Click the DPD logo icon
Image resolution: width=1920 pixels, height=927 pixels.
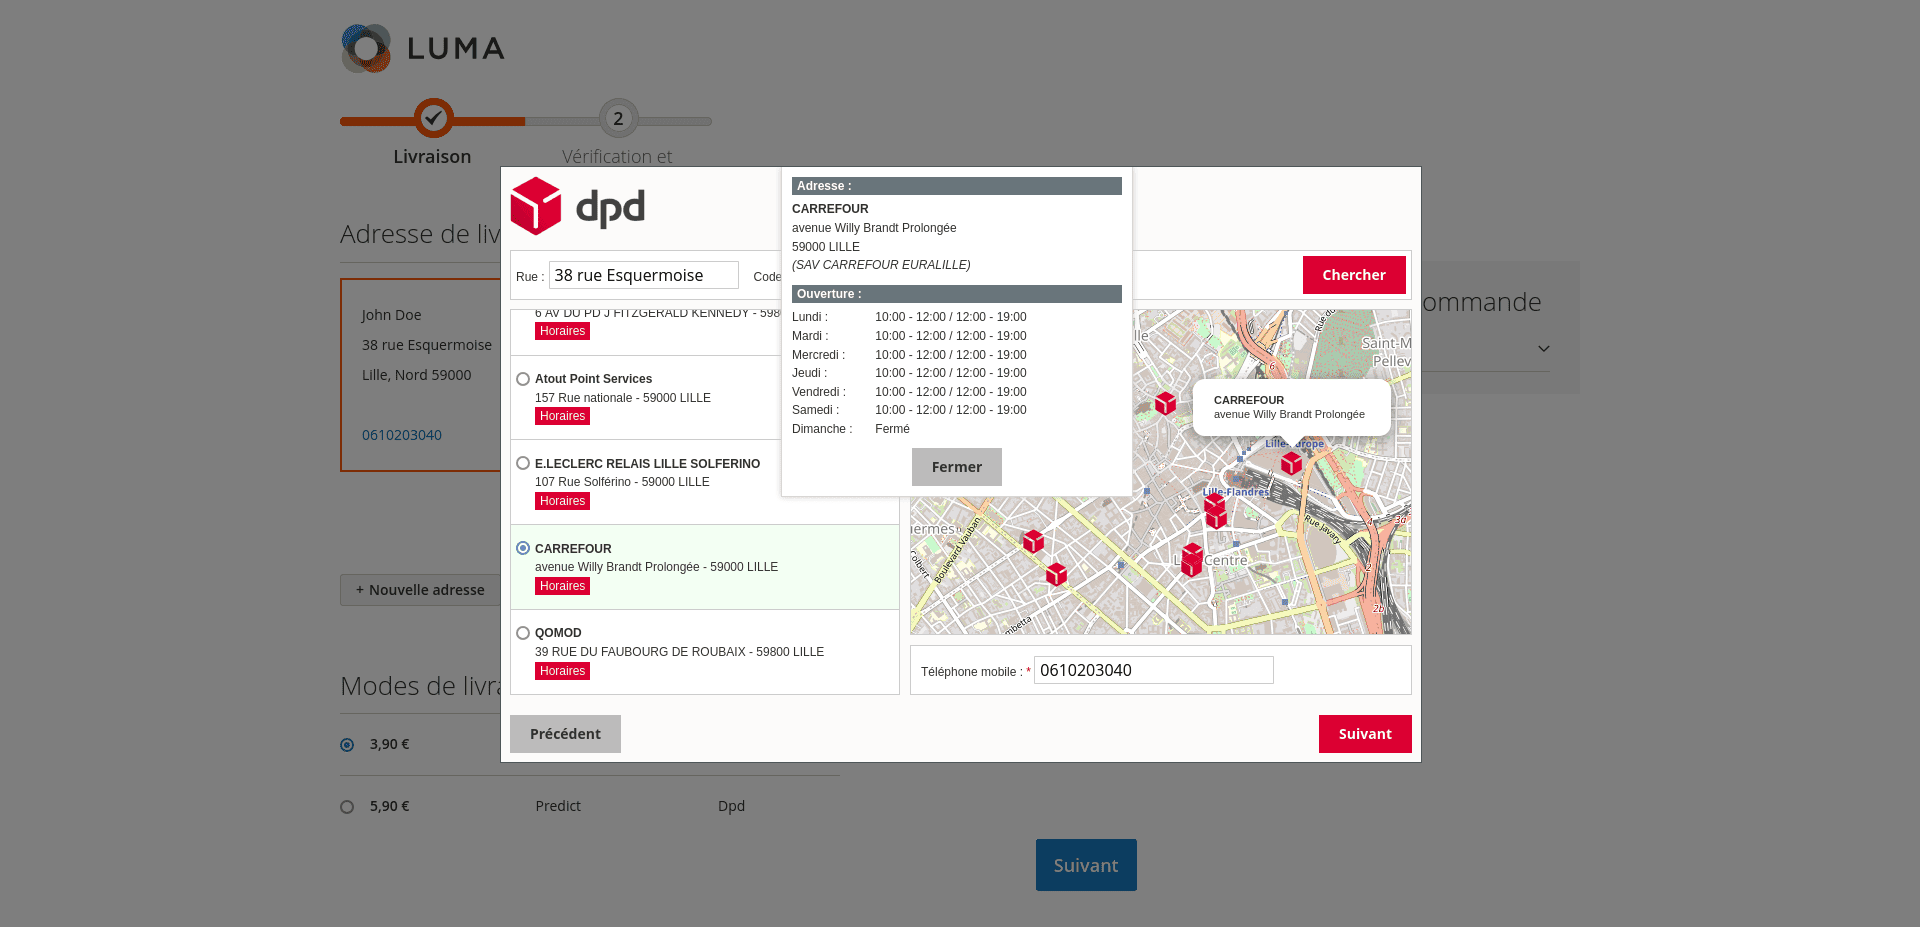coord(536,207)
